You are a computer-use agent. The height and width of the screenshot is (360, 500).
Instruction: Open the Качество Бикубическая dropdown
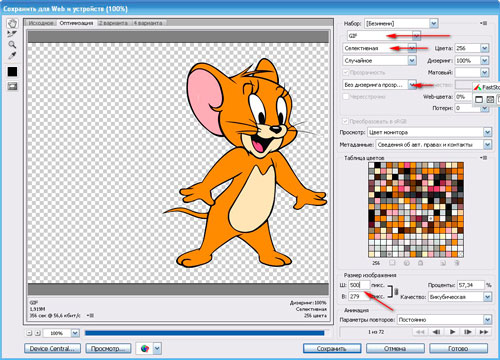click(488, 297)
